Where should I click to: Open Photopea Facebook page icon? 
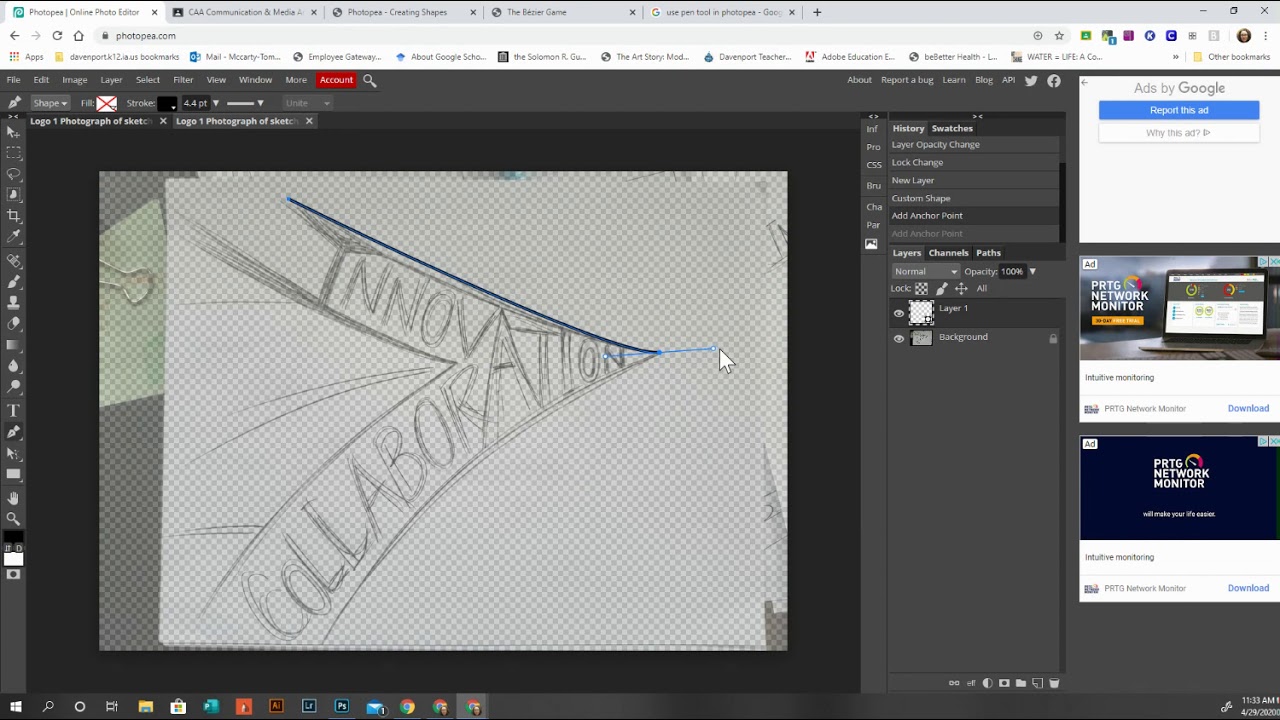pos(1054,80)
